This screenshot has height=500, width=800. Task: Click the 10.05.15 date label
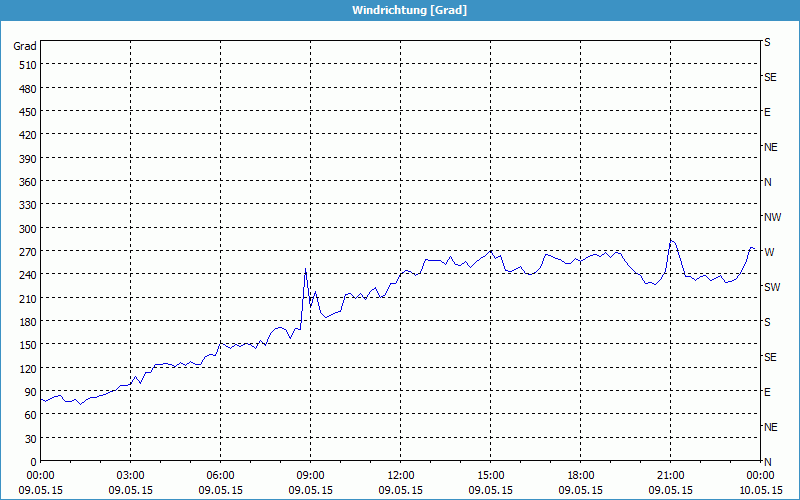(x=760, y=491)
